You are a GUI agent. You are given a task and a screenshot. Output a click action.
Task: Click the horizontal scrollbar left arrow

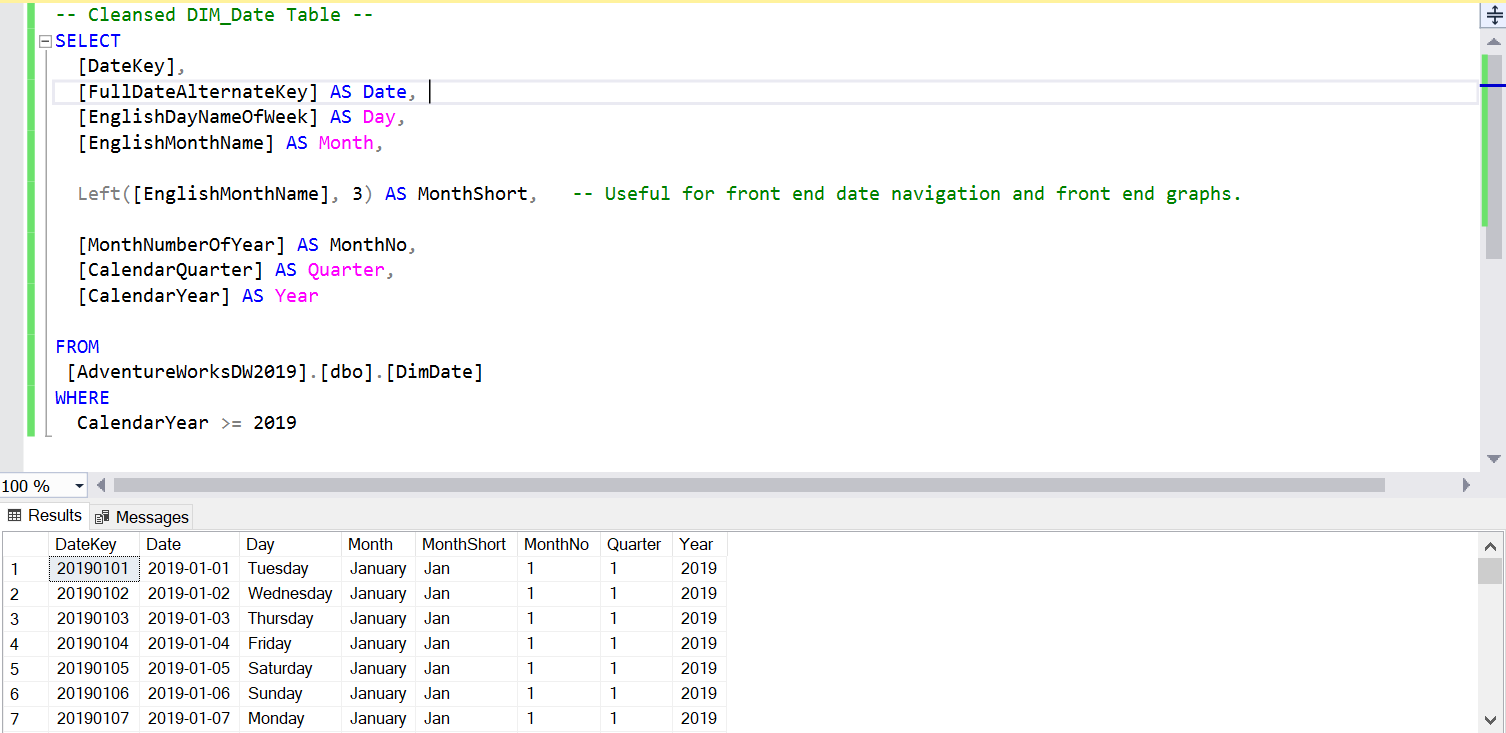(x=101, y=485)
